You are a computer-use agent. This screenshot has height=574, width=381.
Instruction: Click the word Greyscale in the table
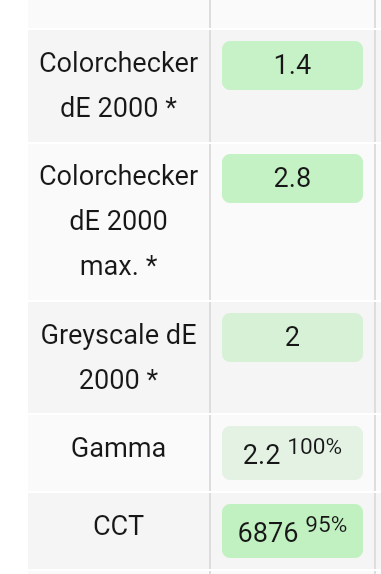tap(101, 336)
